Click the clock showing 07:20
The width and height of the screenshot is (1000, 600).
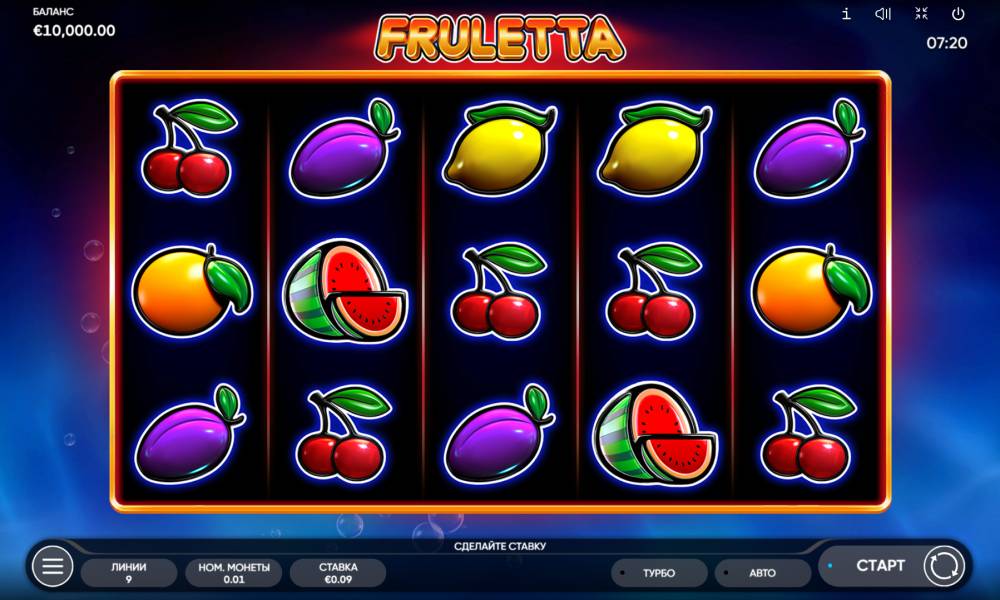tap(946, 43)
